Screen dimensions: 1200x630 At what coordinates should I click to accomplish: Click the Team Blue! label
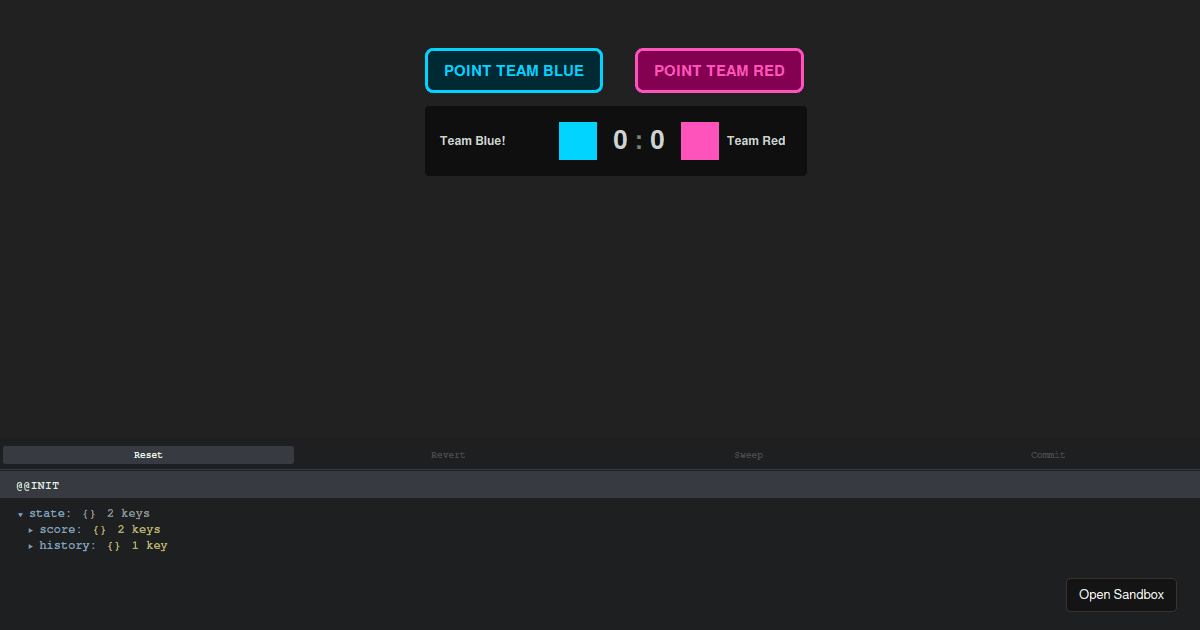pyautogui.click(x=473, y=140)
